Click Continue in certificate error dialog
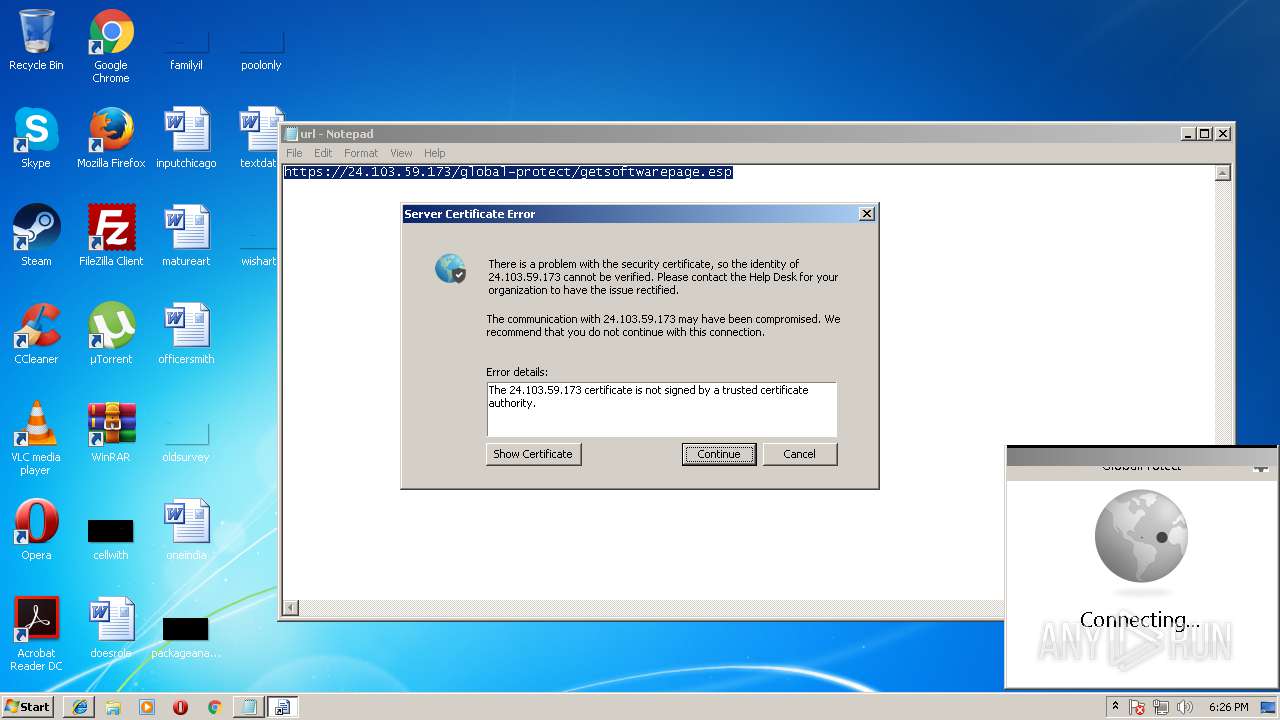 [719, 454]
